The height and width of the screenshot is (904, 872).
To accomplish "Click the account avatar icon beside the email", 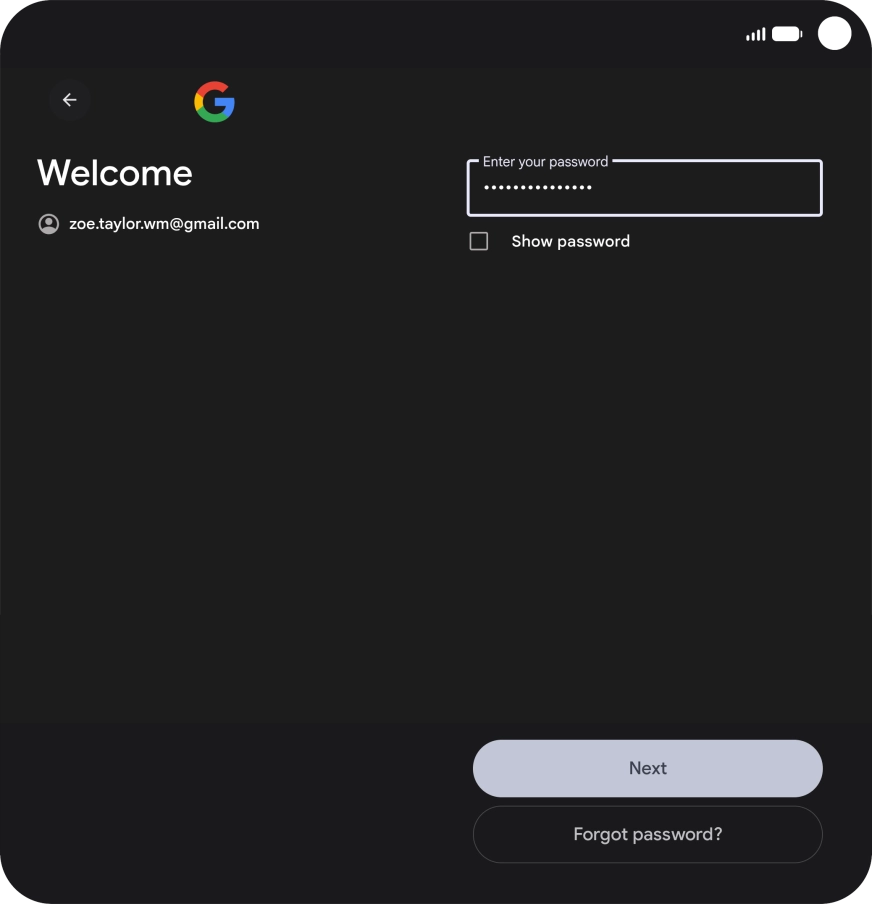I will click(48, 224).
